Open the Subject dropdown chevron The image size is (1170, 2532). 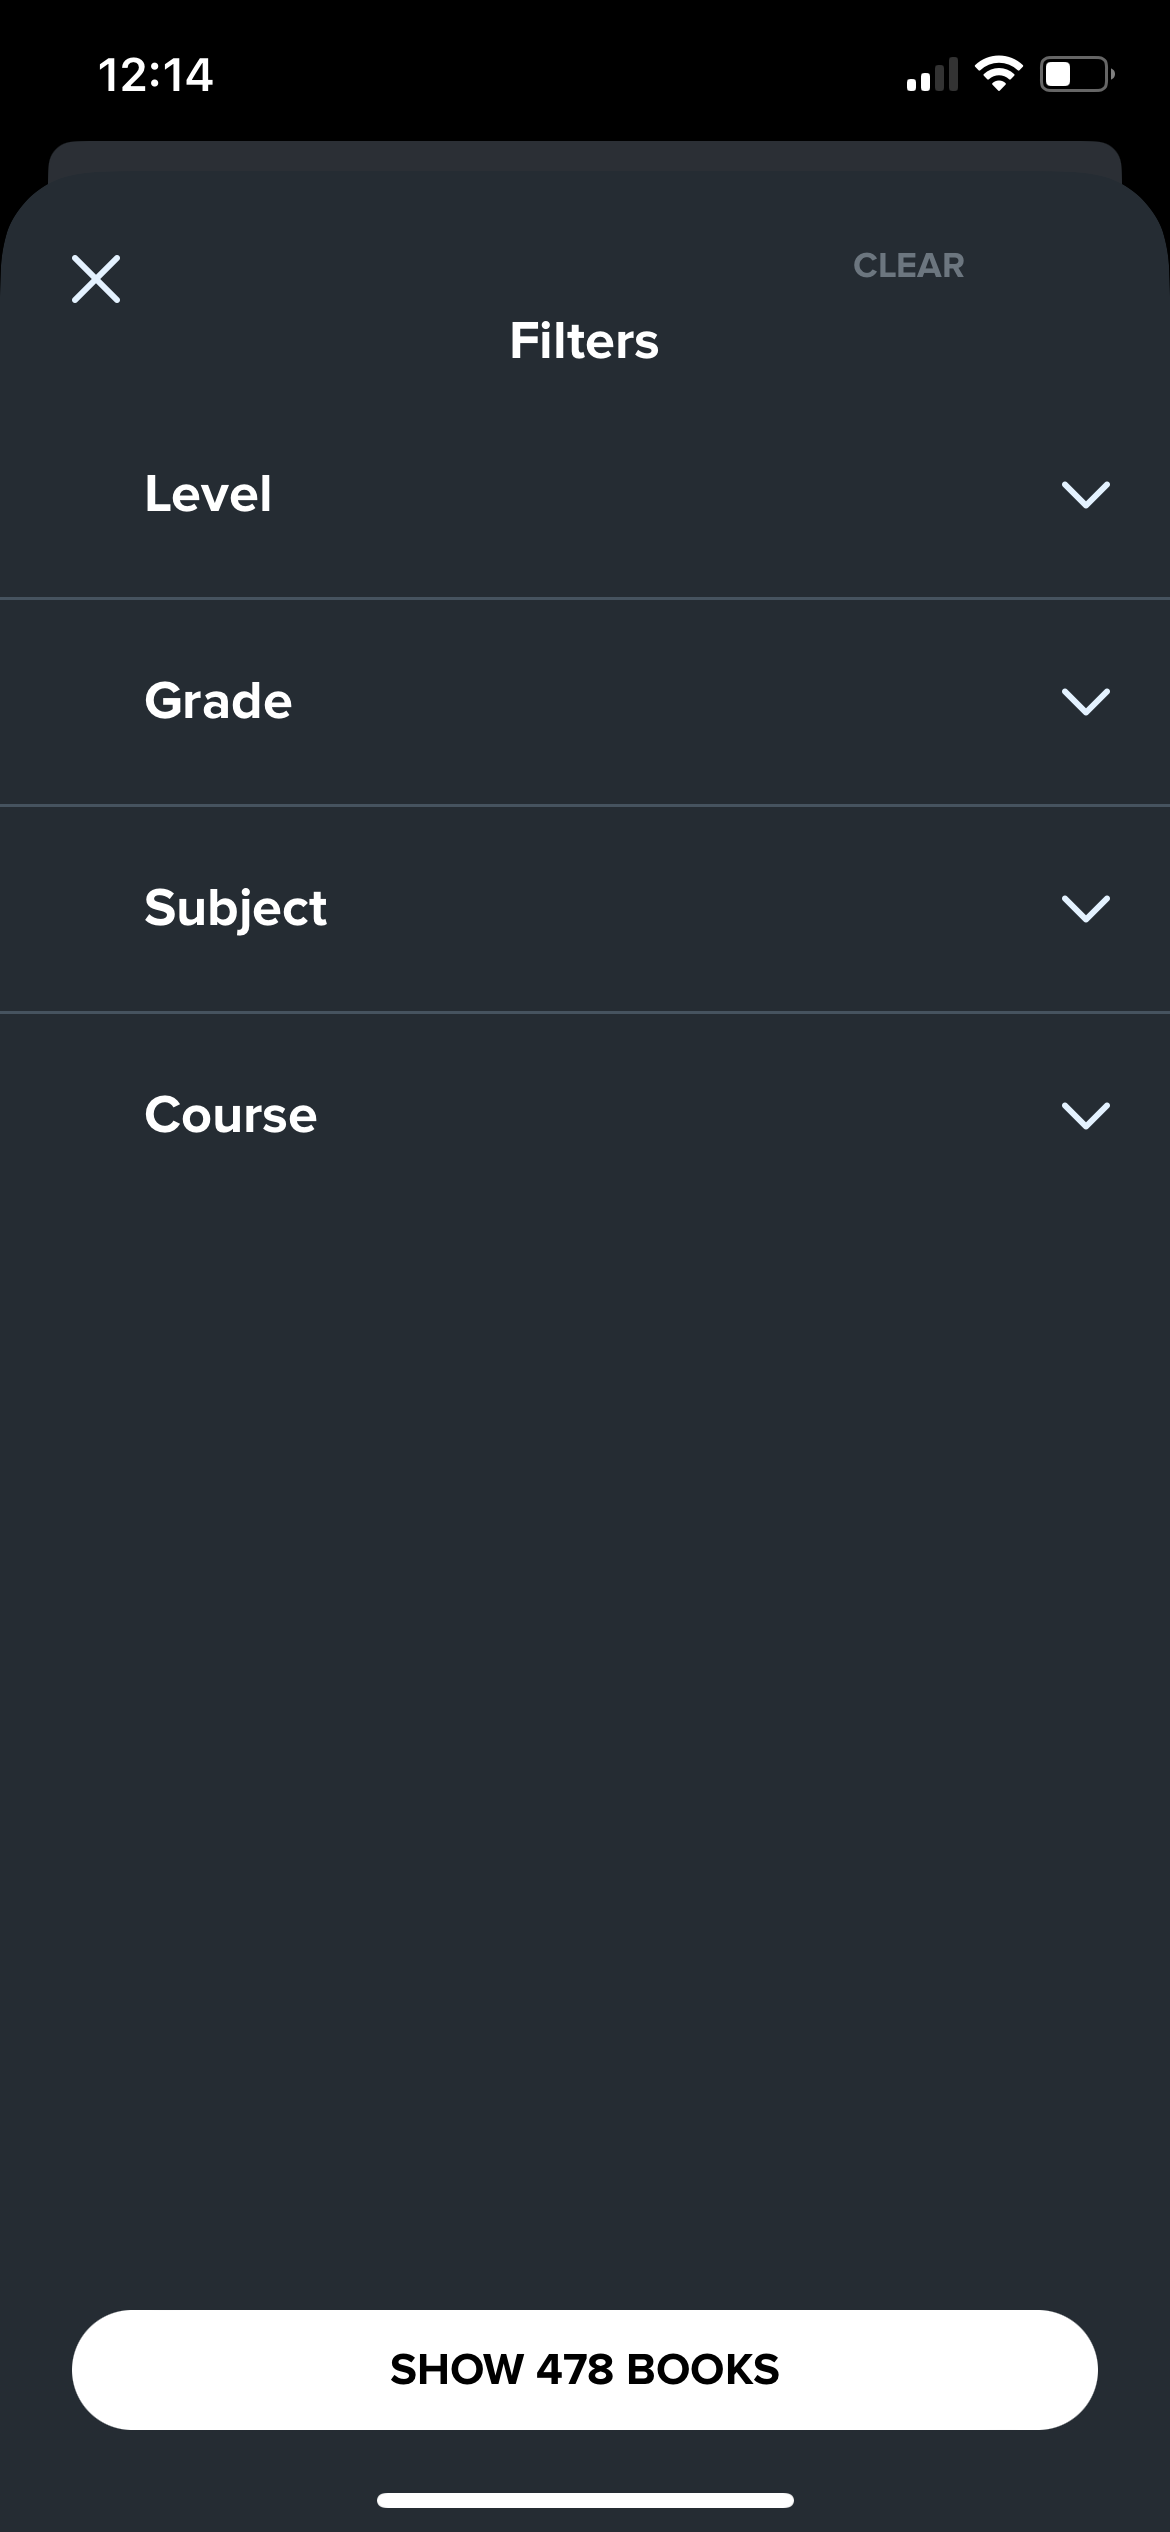[x=1088, y=909]
